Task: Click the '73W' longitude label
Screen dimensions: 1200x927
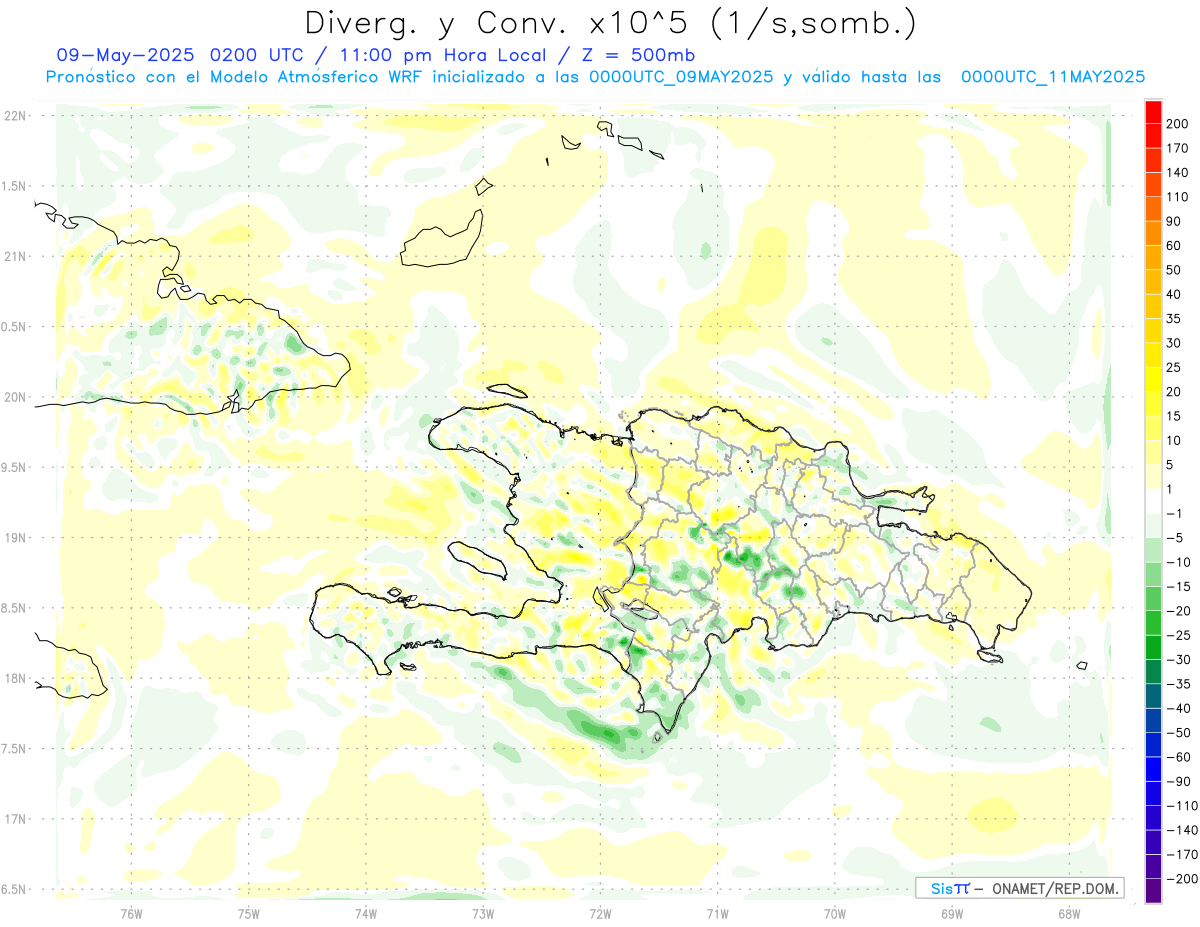Action: click(483, 912)
